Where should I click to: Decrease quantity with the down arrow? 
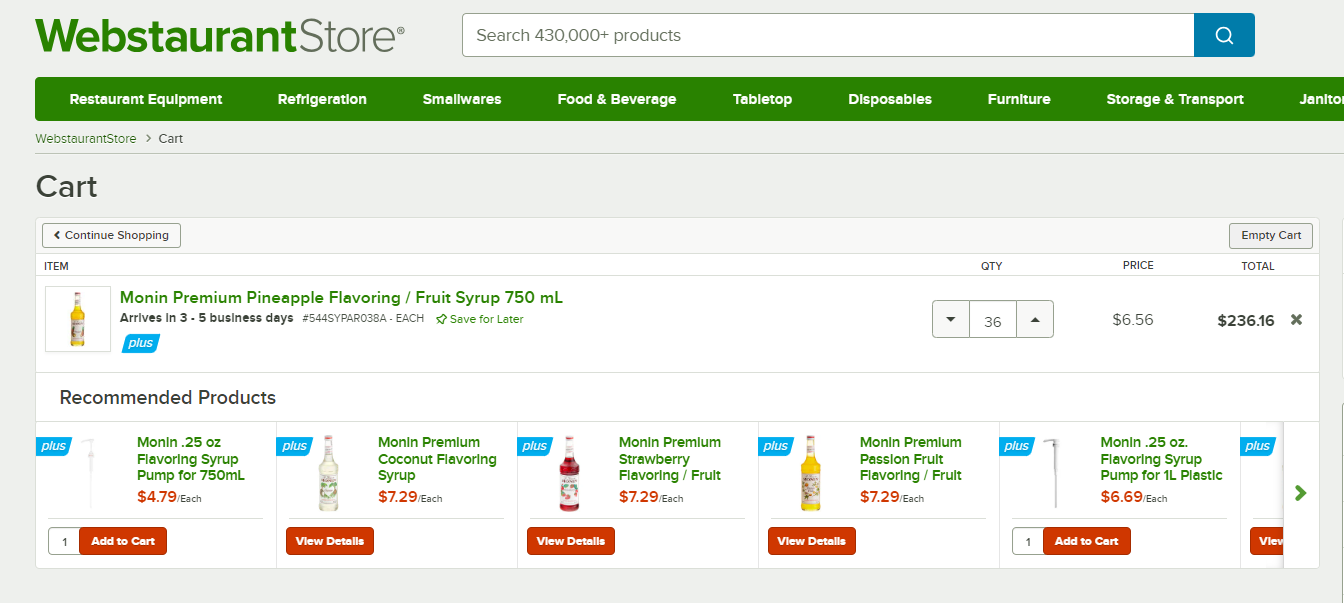[951, 320]
